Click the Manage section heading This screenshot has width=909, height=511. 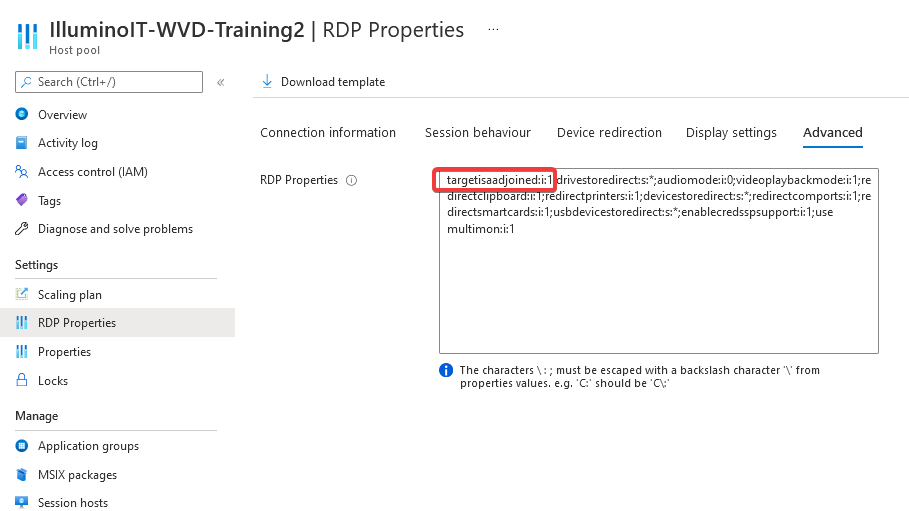pyautogui.click(x=37, y=416)
